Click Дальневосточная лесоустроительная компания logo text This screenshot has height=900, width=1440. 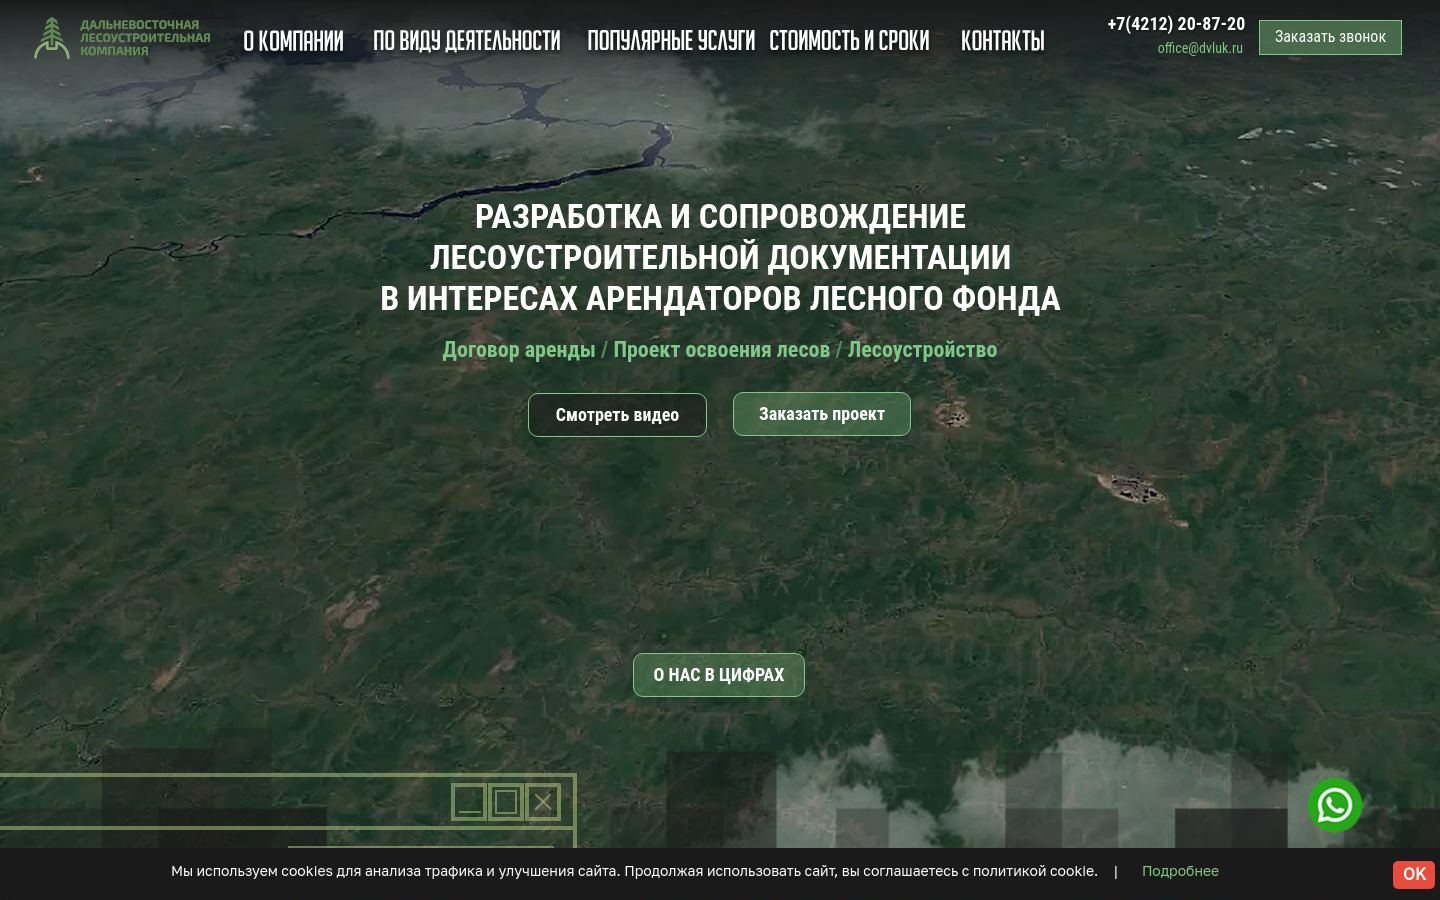[x=145, y=38]
